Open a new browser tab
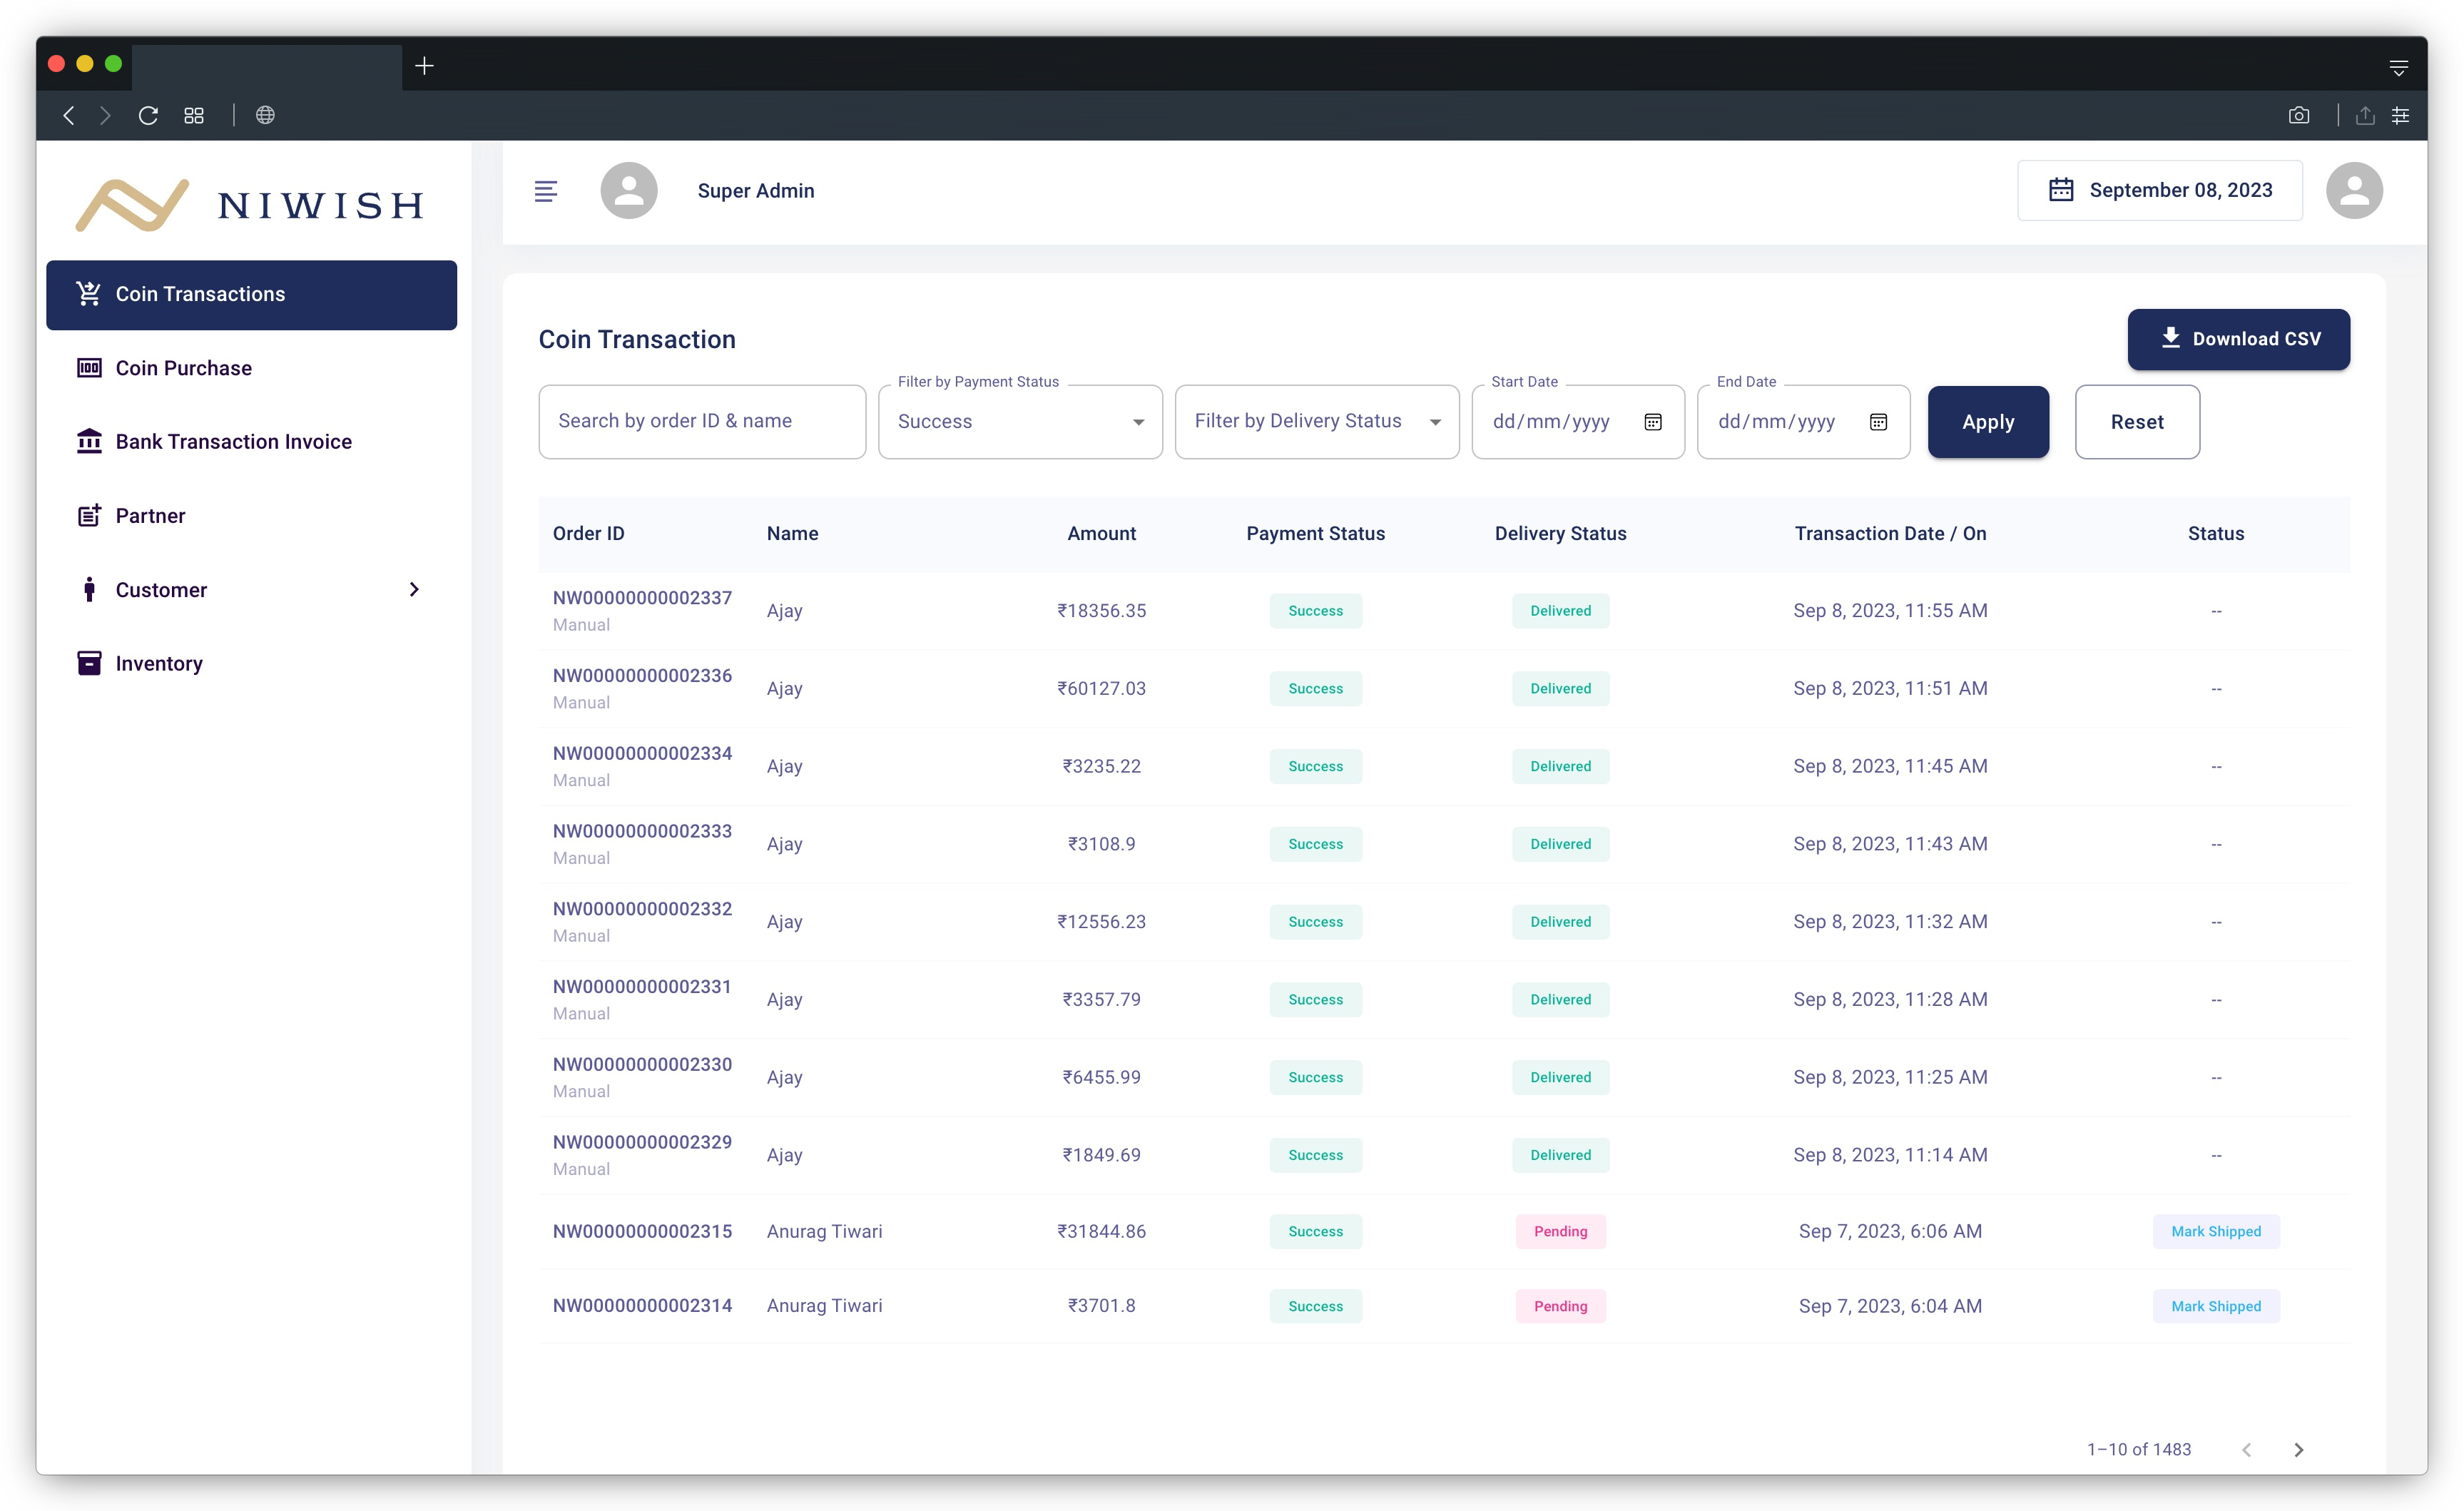 pos(424,66)
